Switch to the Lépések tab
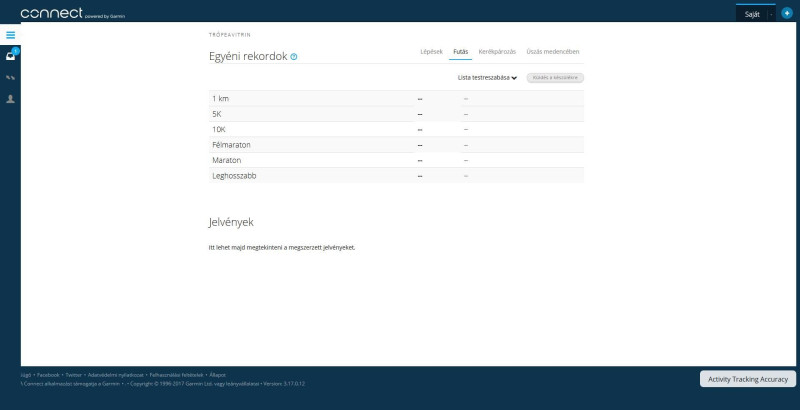The height and width of the screenshot is (410, 800). pyautogui.click(x=431, y=52)
